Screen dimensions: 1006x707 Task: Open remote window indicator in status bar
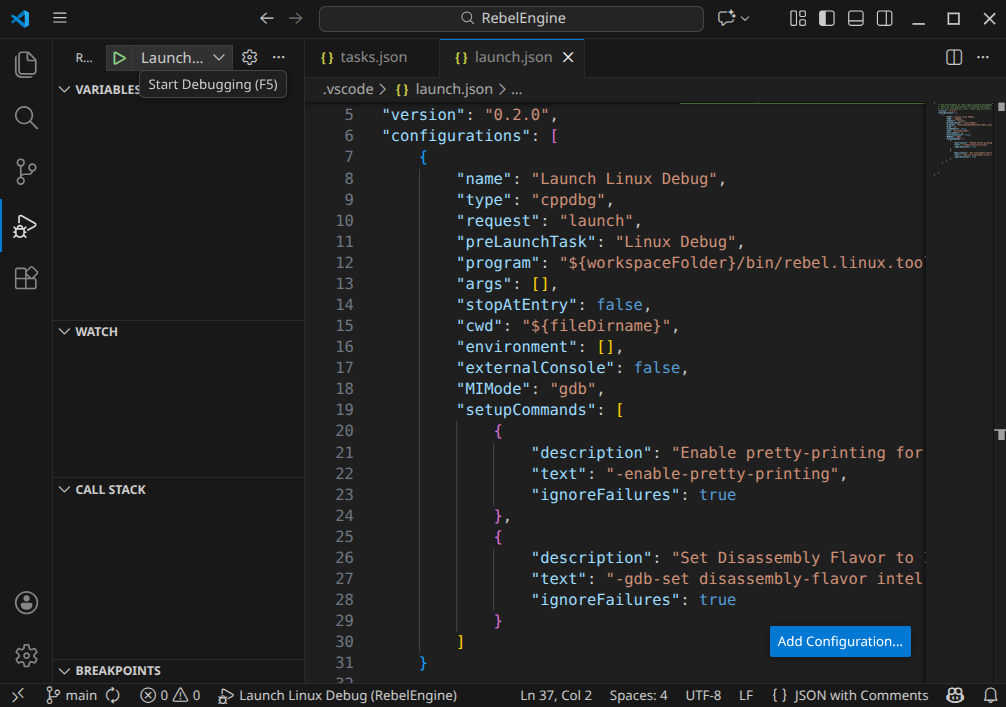[x=18, y=695]
